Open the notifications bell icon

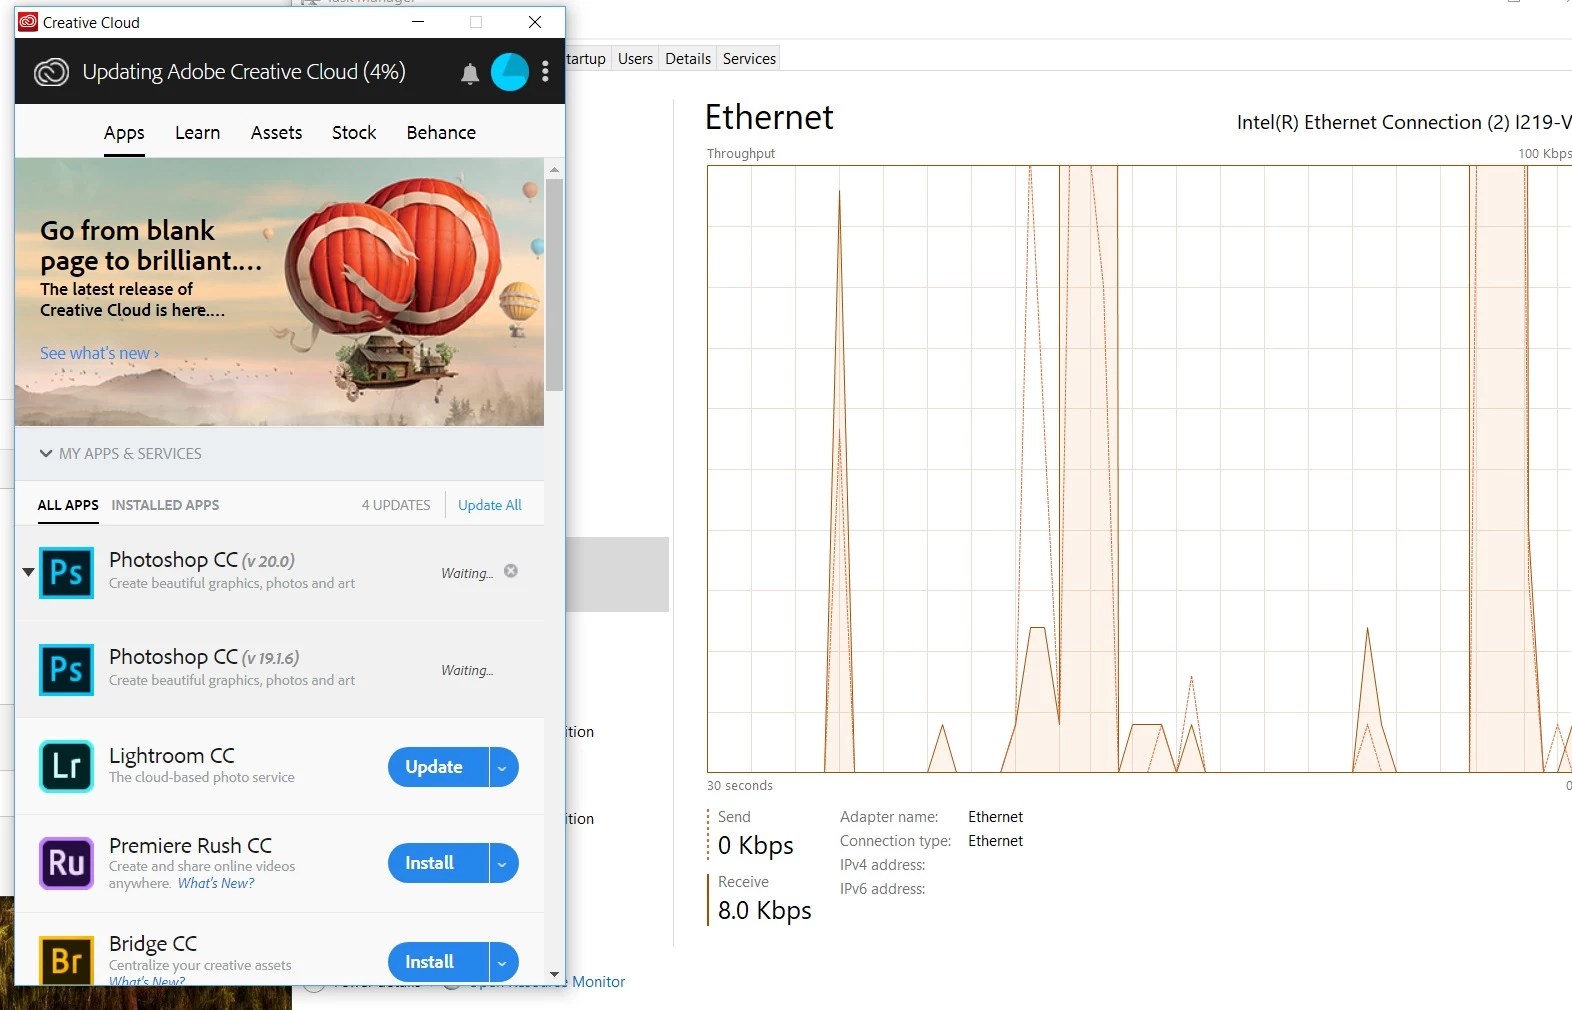[x=470, y=73]
